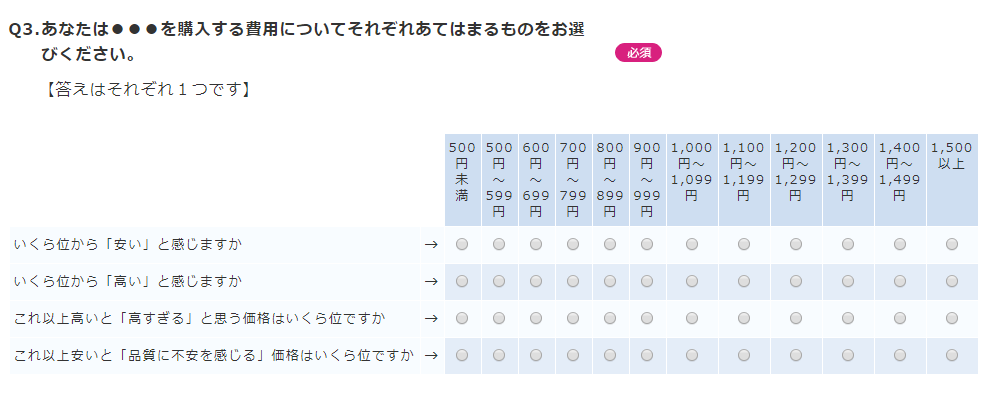The height and width of the screenshot is (395, 985).
Task: Click the arrow next to「安い」question
Action: pos(431,245)
